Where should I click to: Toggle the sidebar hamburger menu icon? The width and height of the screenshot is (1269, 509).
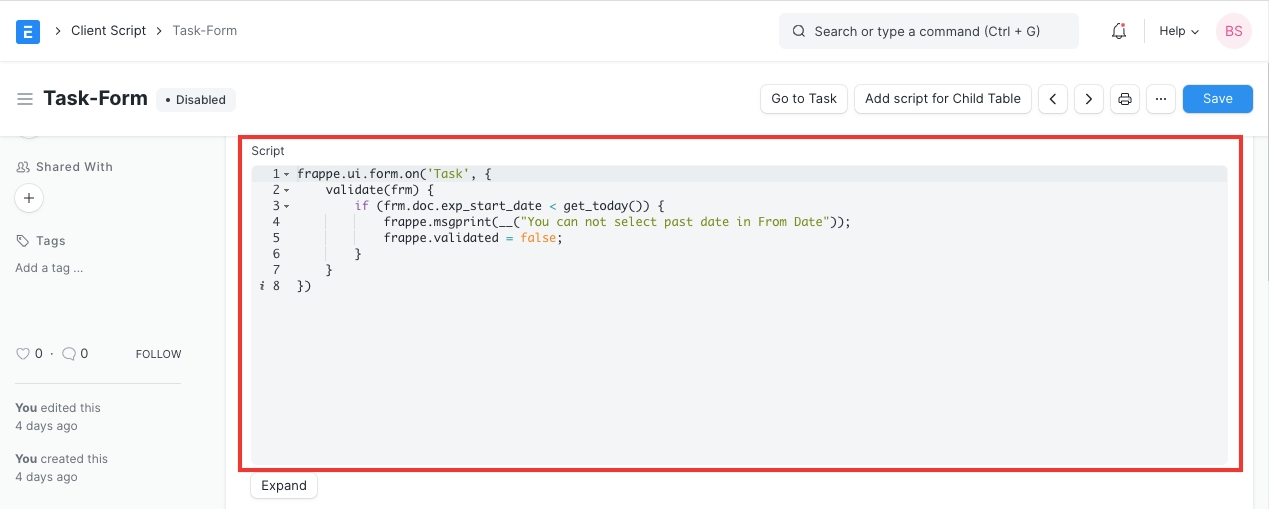point(25,99)
